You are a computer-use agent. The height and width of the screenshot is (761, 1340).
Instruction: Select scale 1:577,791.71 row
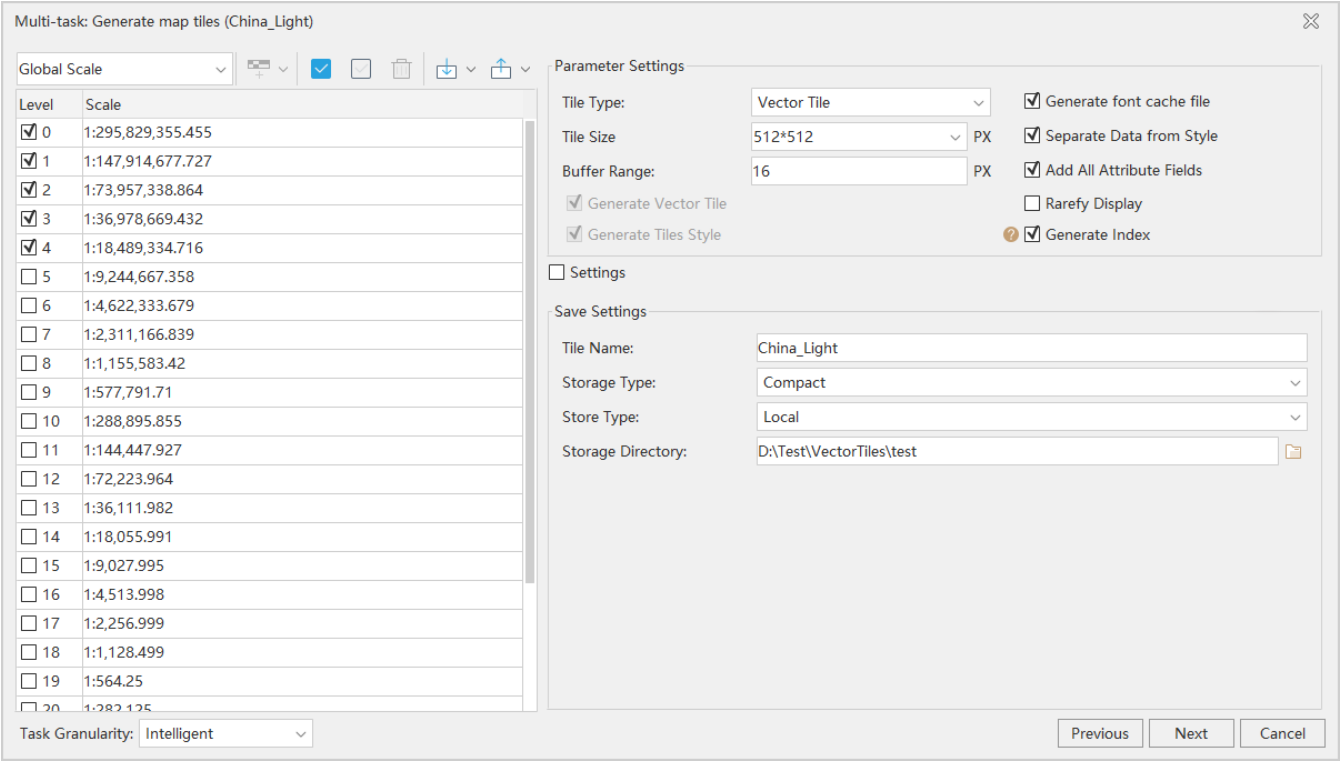(x=270, y=393)
